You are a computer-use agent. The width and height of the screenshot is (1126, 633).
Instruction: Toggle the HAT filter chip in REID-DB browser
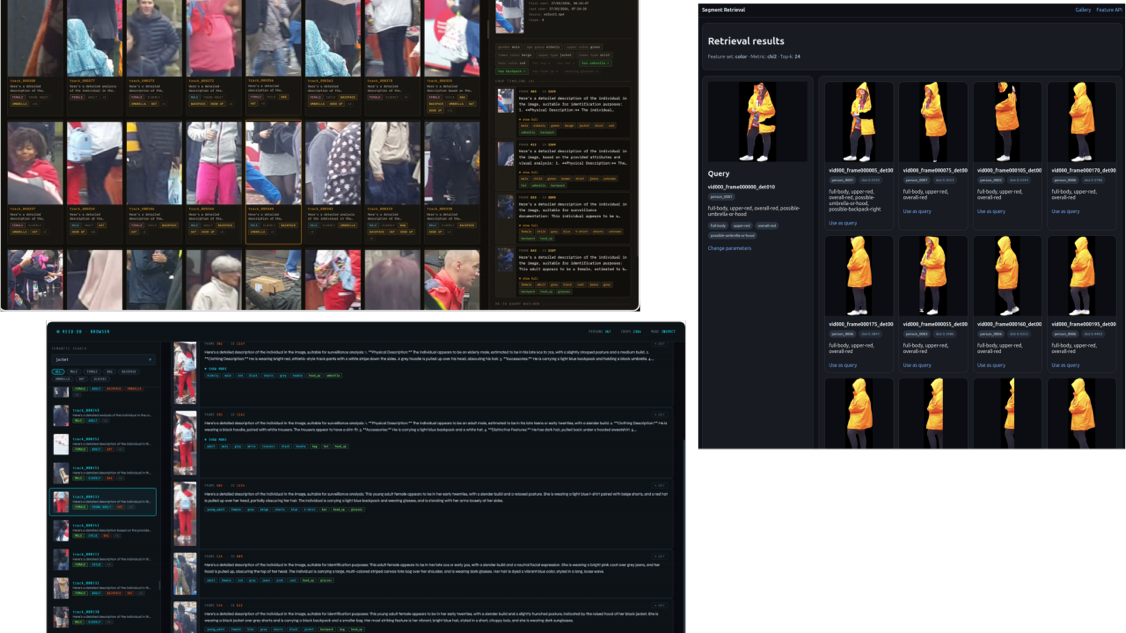pyautogui.click(x=81, y=379)
